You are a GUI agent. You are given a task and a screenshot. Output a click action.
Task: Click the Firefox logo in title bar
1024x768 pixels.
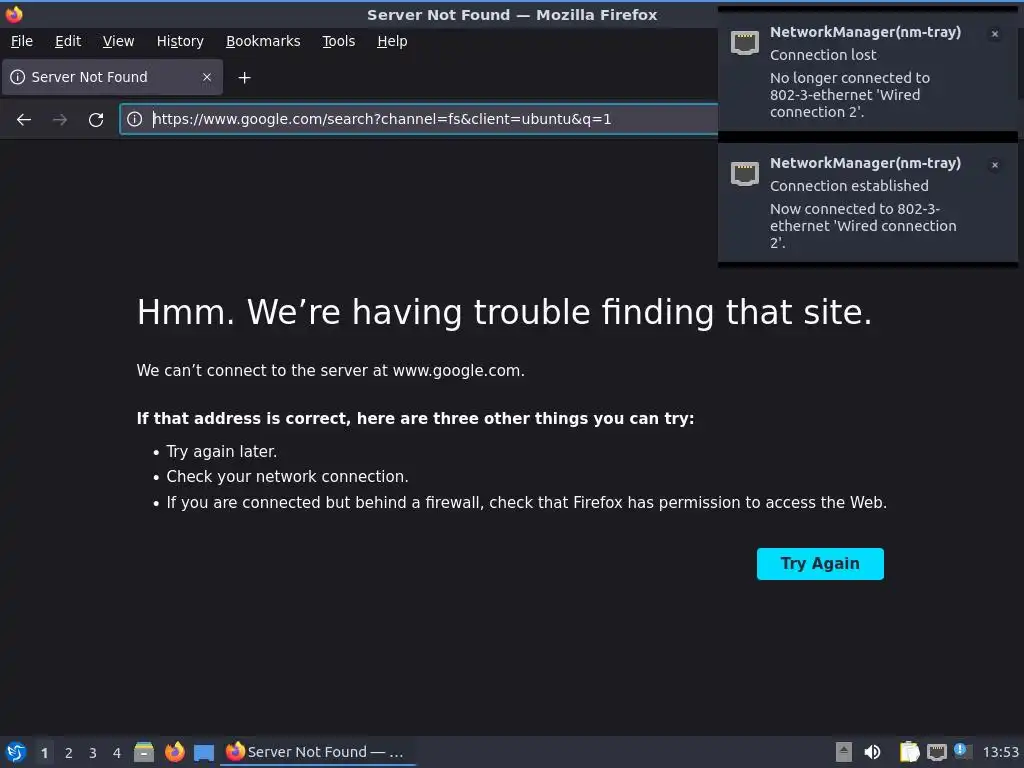pyautogui.click(x=14, y=14)
